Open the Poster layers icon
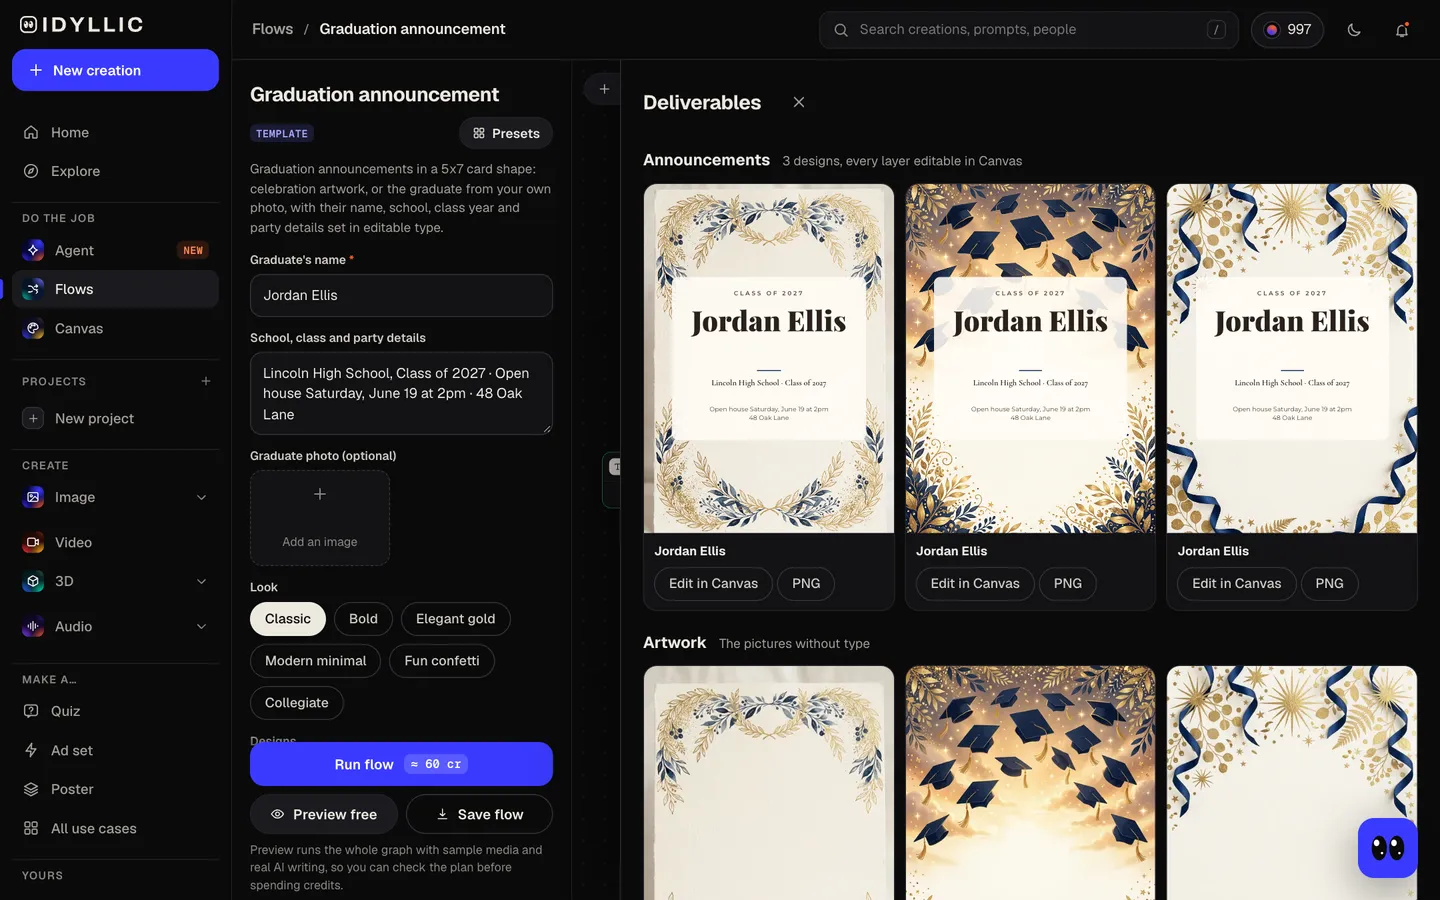The image size is (1440, 900). 31,789
